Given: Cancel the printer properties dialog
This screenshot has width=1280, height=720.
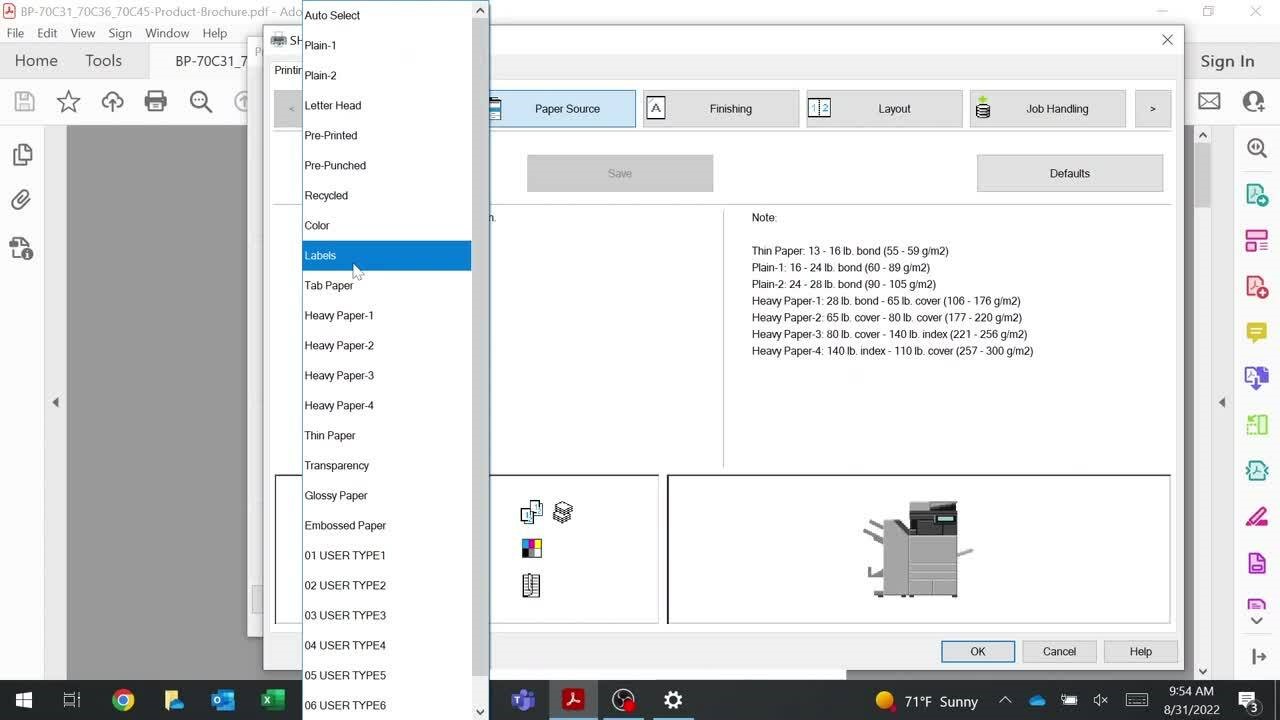Looking at the screenshot, I should tap(1059, 651).
